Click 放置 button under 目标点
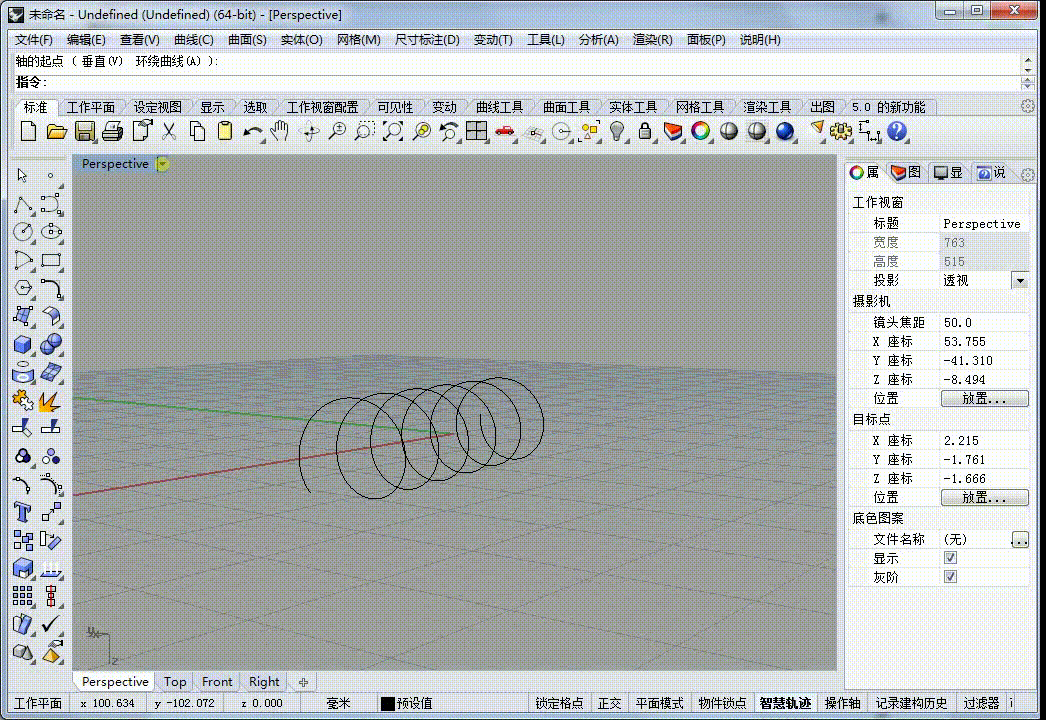The image size is (1046, 720). pyautogui.click(x=984, y=497)
